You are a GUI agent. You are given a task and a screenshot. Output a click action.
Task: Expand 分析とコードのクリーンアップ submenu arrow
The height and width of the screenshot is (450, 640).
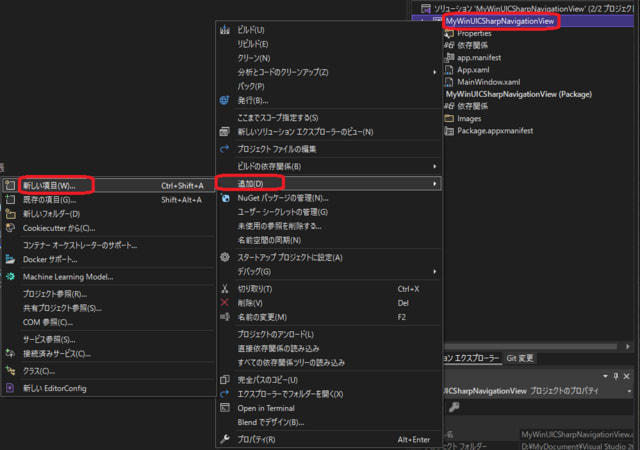[x=434, y=72]
